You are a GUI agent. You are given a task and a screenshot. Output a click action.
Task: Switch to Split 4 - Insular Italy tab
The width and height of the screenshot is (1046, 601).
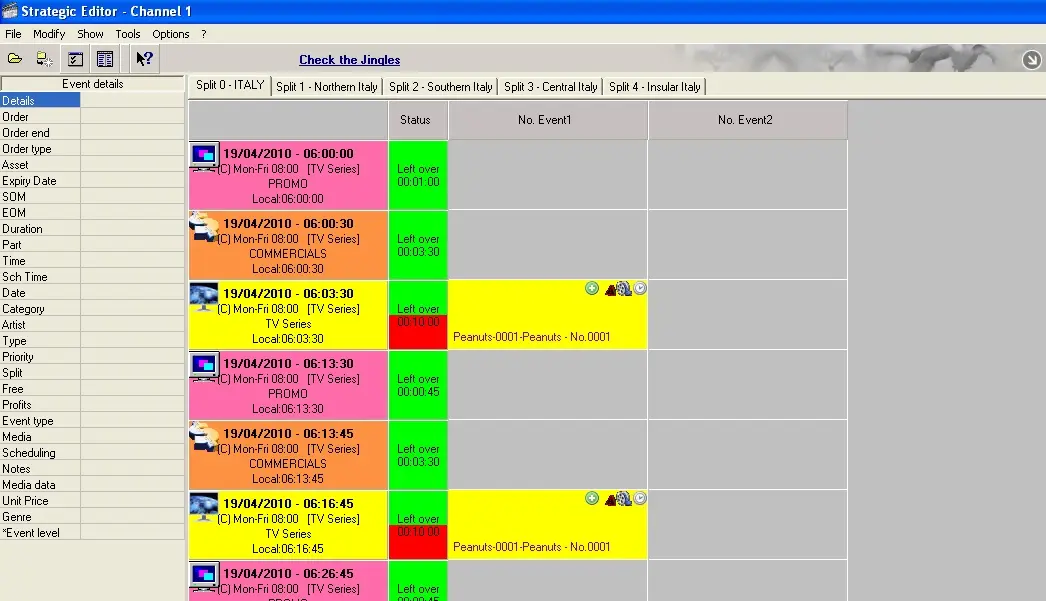(x=655, y=87)
